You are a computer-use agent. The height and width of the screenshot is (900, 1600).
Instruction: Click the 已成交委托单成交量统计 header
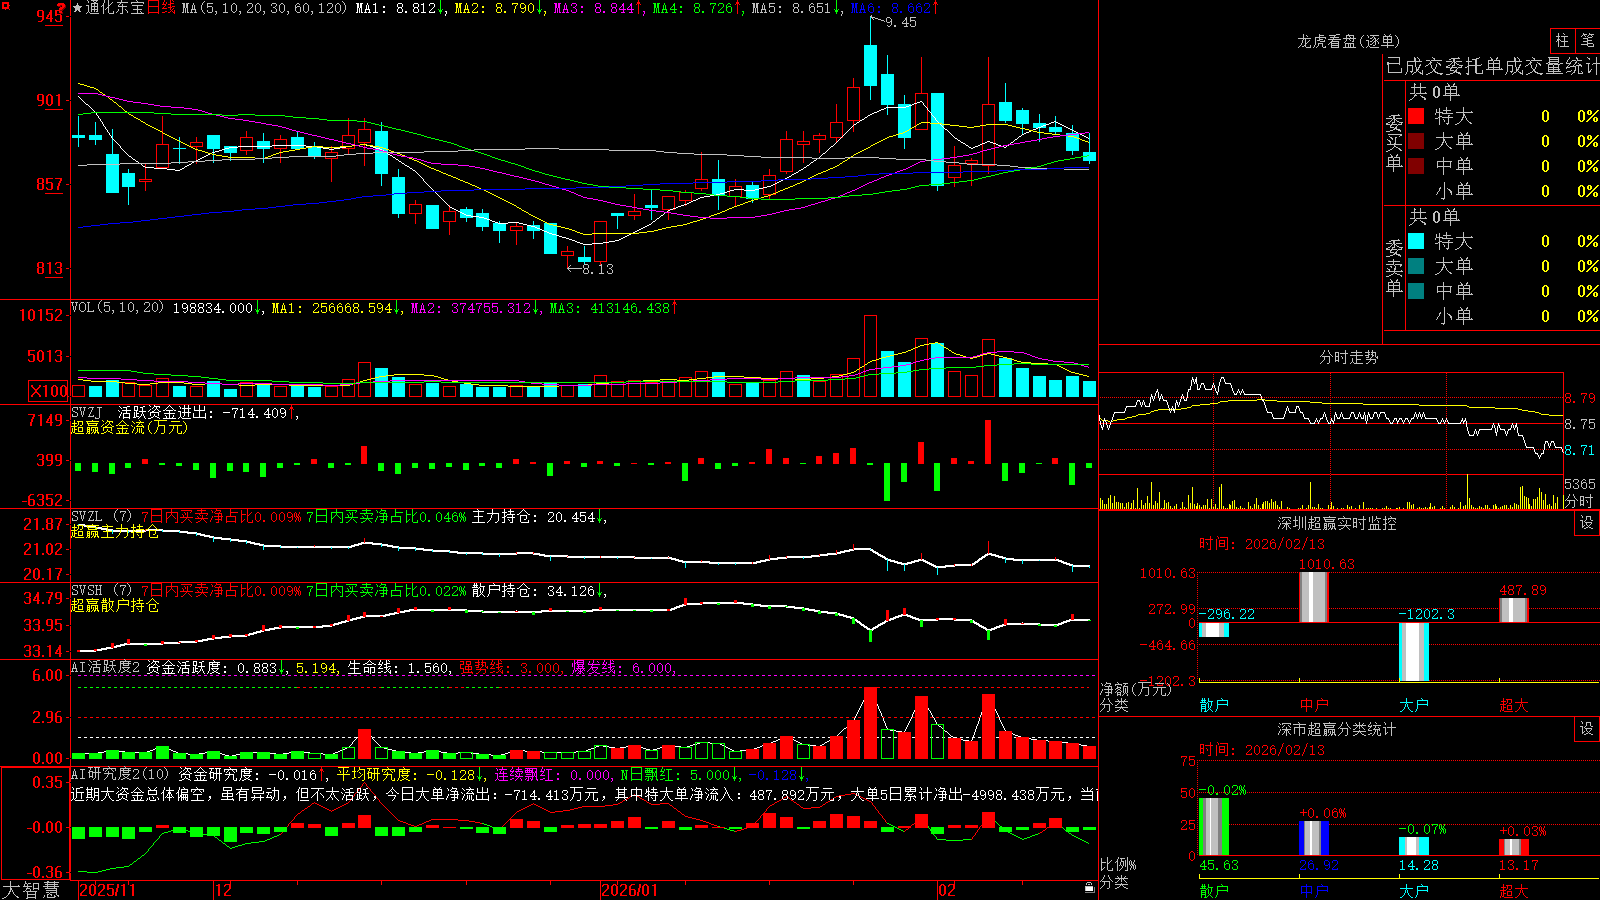1492,66
